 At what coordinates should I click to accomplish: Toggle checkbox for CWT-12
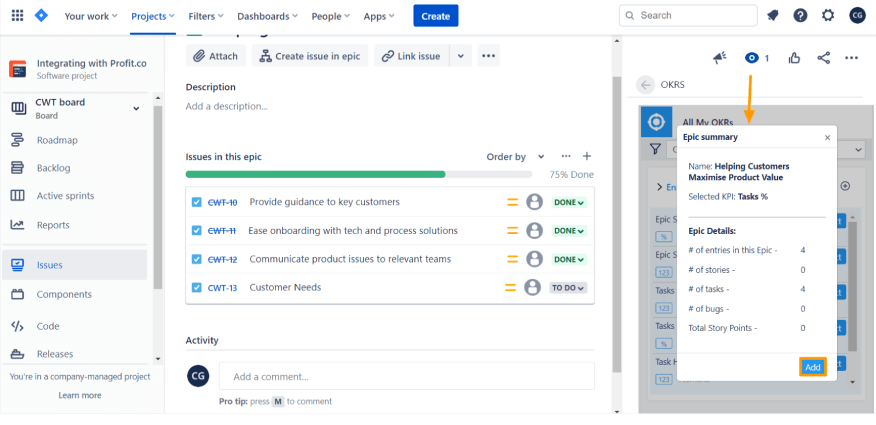(197, 259)
